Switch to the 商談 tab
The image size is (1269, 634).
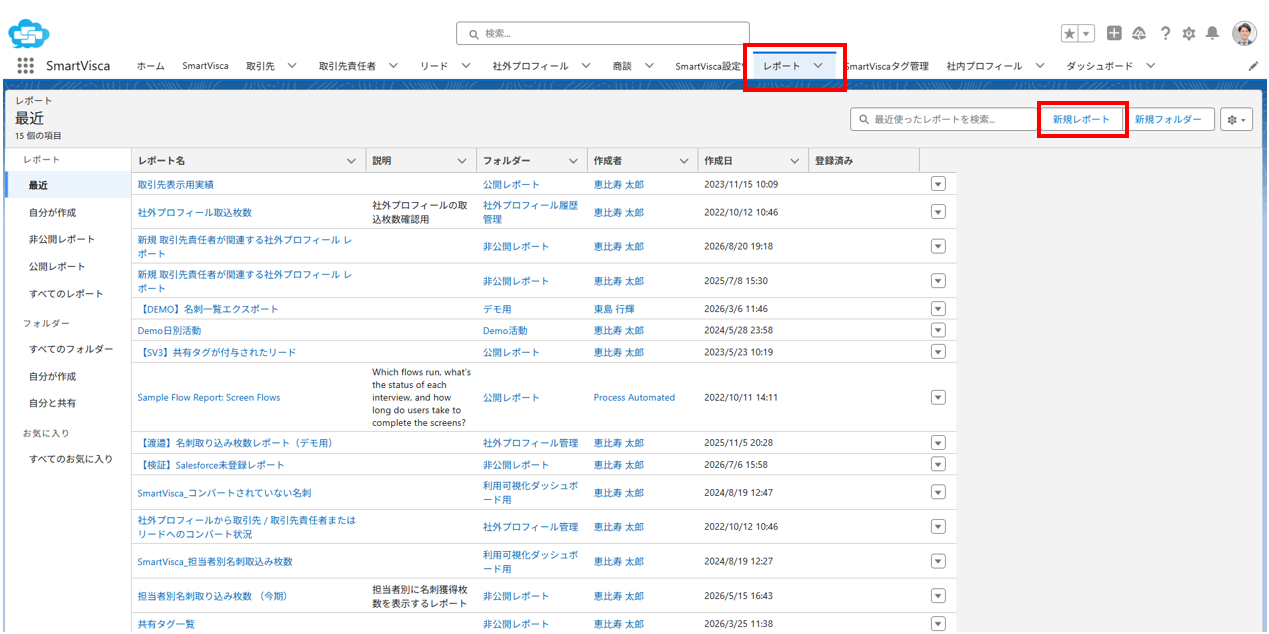(x=622, y=66)
